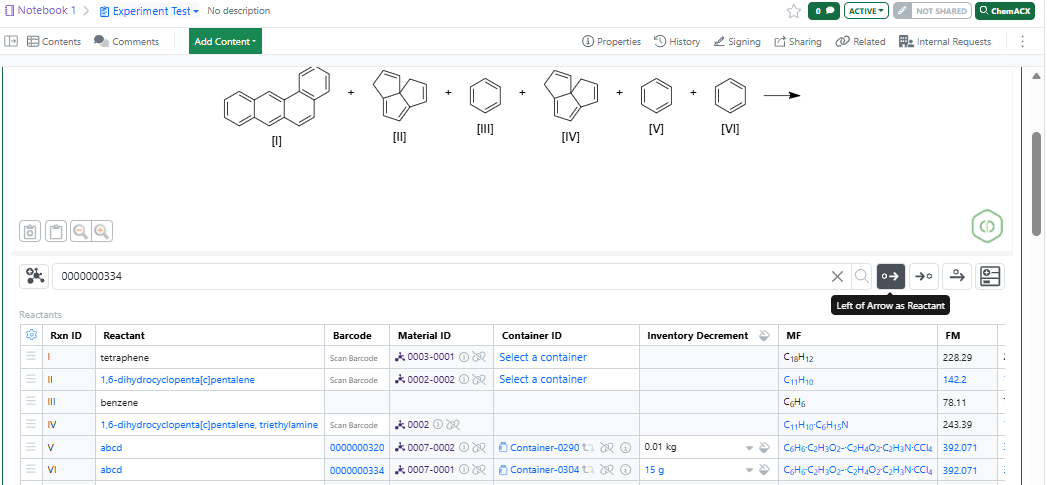The height and width of the screenshot is (485, 1047).
Task: Click info icon beside material 0003-0001
Action: 465,357
